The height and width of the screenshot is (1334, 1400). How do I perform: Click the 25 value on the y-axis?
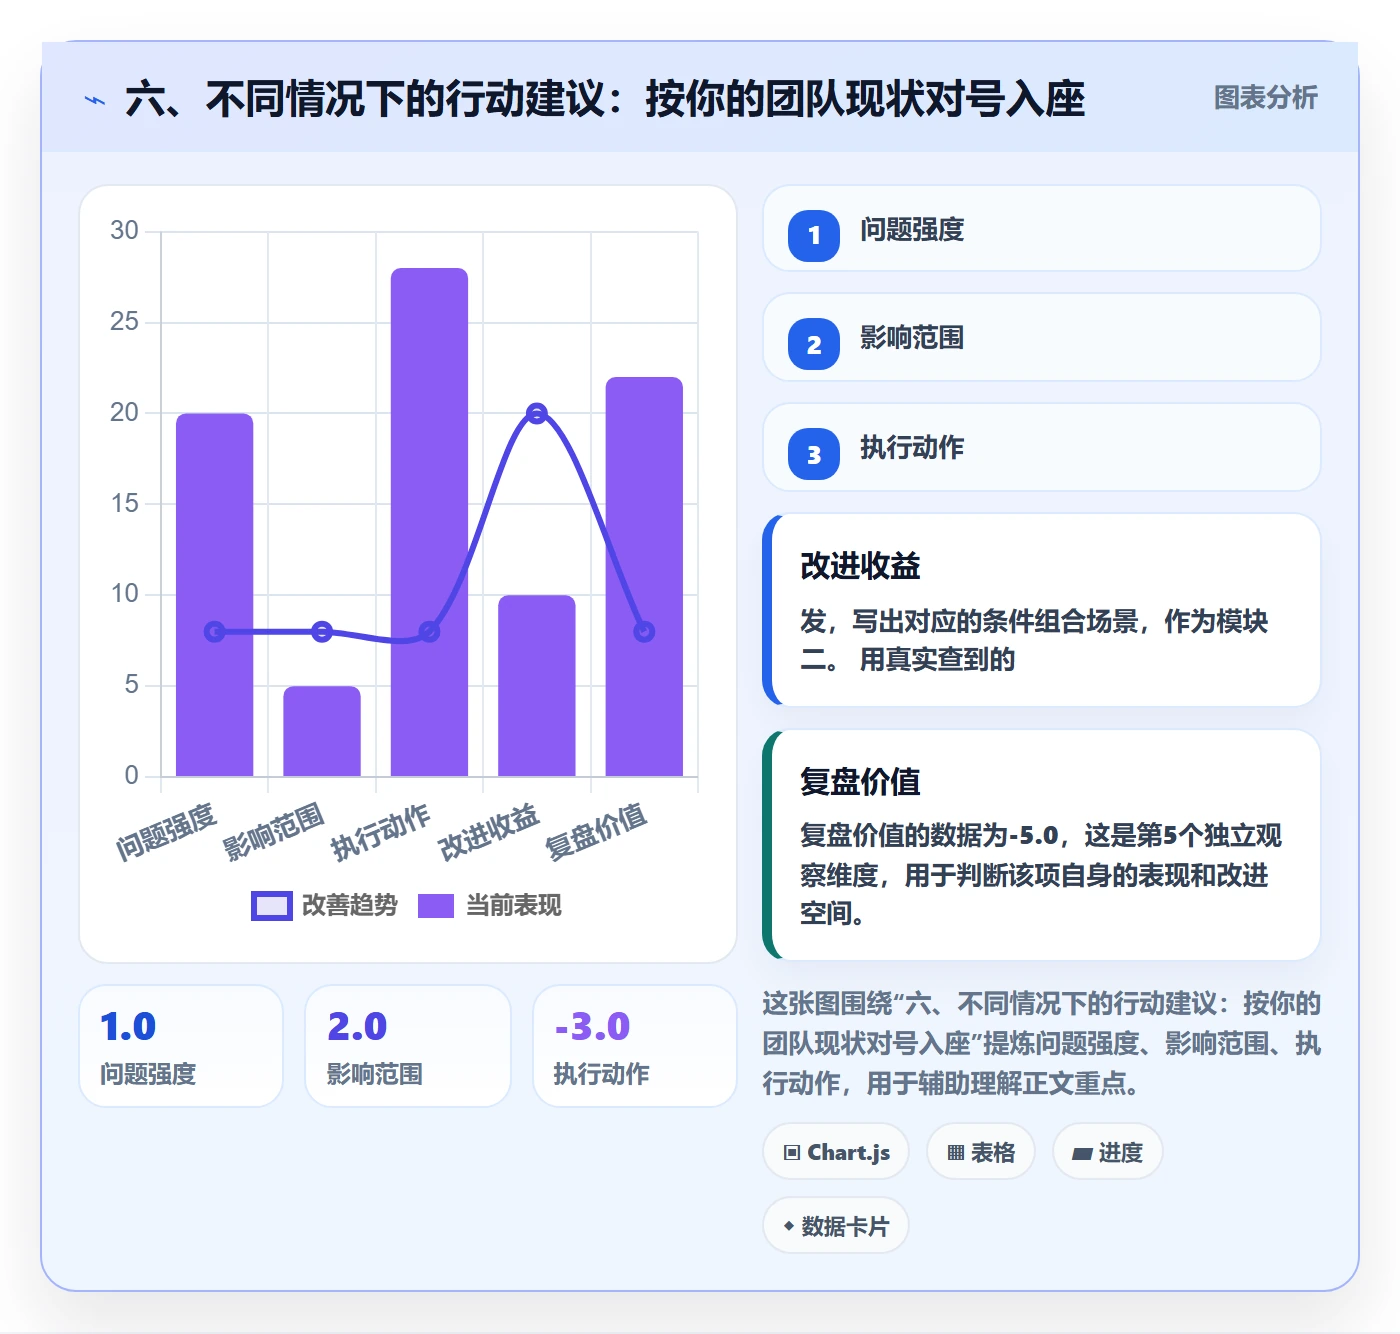[124, 322]
